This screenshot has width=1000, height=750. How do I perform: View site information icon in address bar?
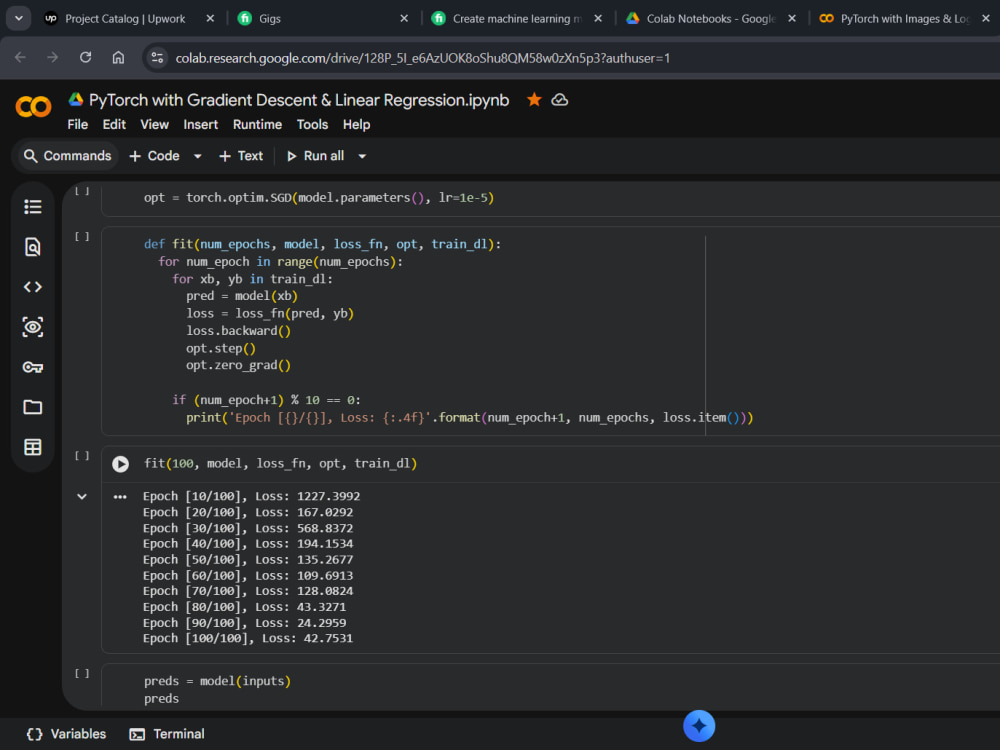pyautogui.click(x=157, y=58)
